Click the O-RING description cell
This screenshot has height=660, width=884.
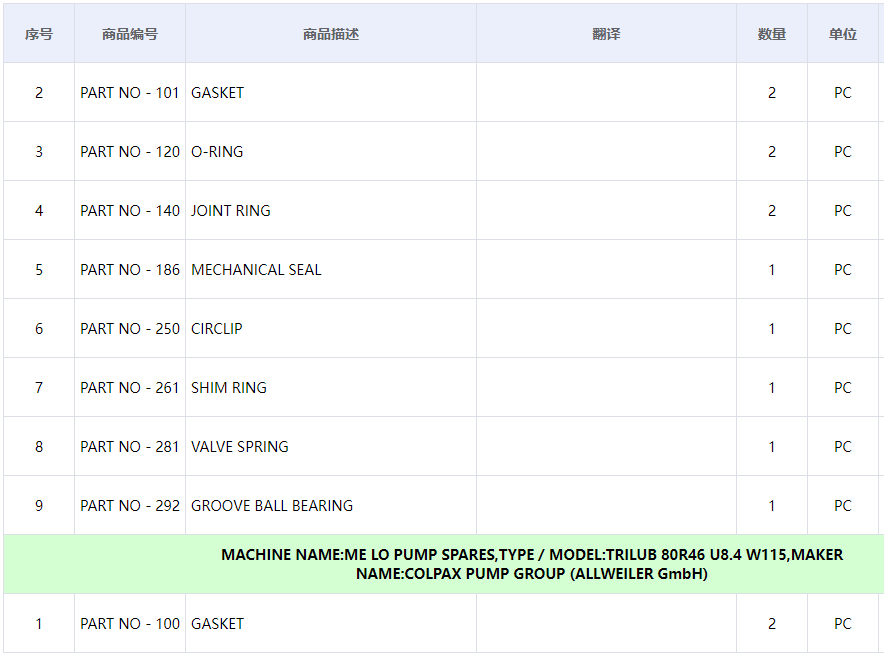(217, 152)
